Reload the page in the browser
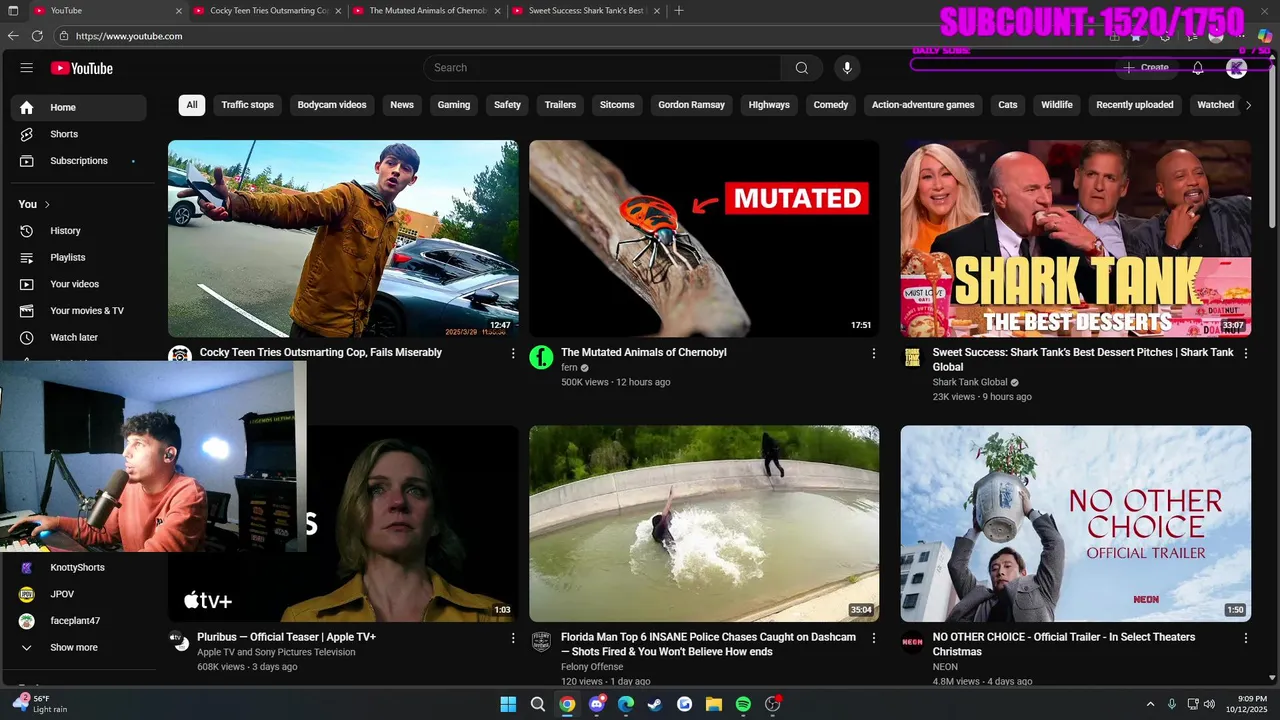 coord(37,36)
